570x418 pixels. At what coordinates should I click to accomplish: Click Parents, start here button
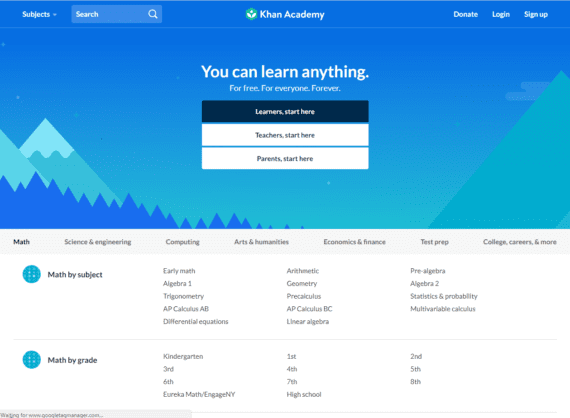(285, 158)
